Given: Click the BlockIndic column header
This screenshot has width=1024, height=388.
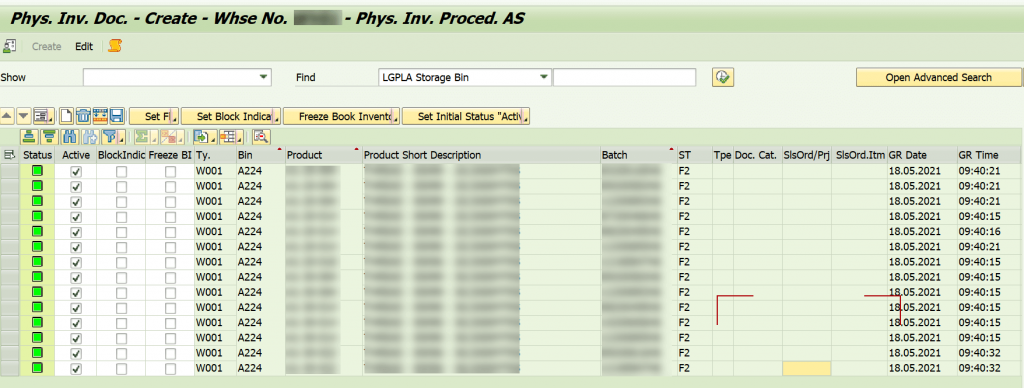Looking at the screenshot, I should 121,155.
